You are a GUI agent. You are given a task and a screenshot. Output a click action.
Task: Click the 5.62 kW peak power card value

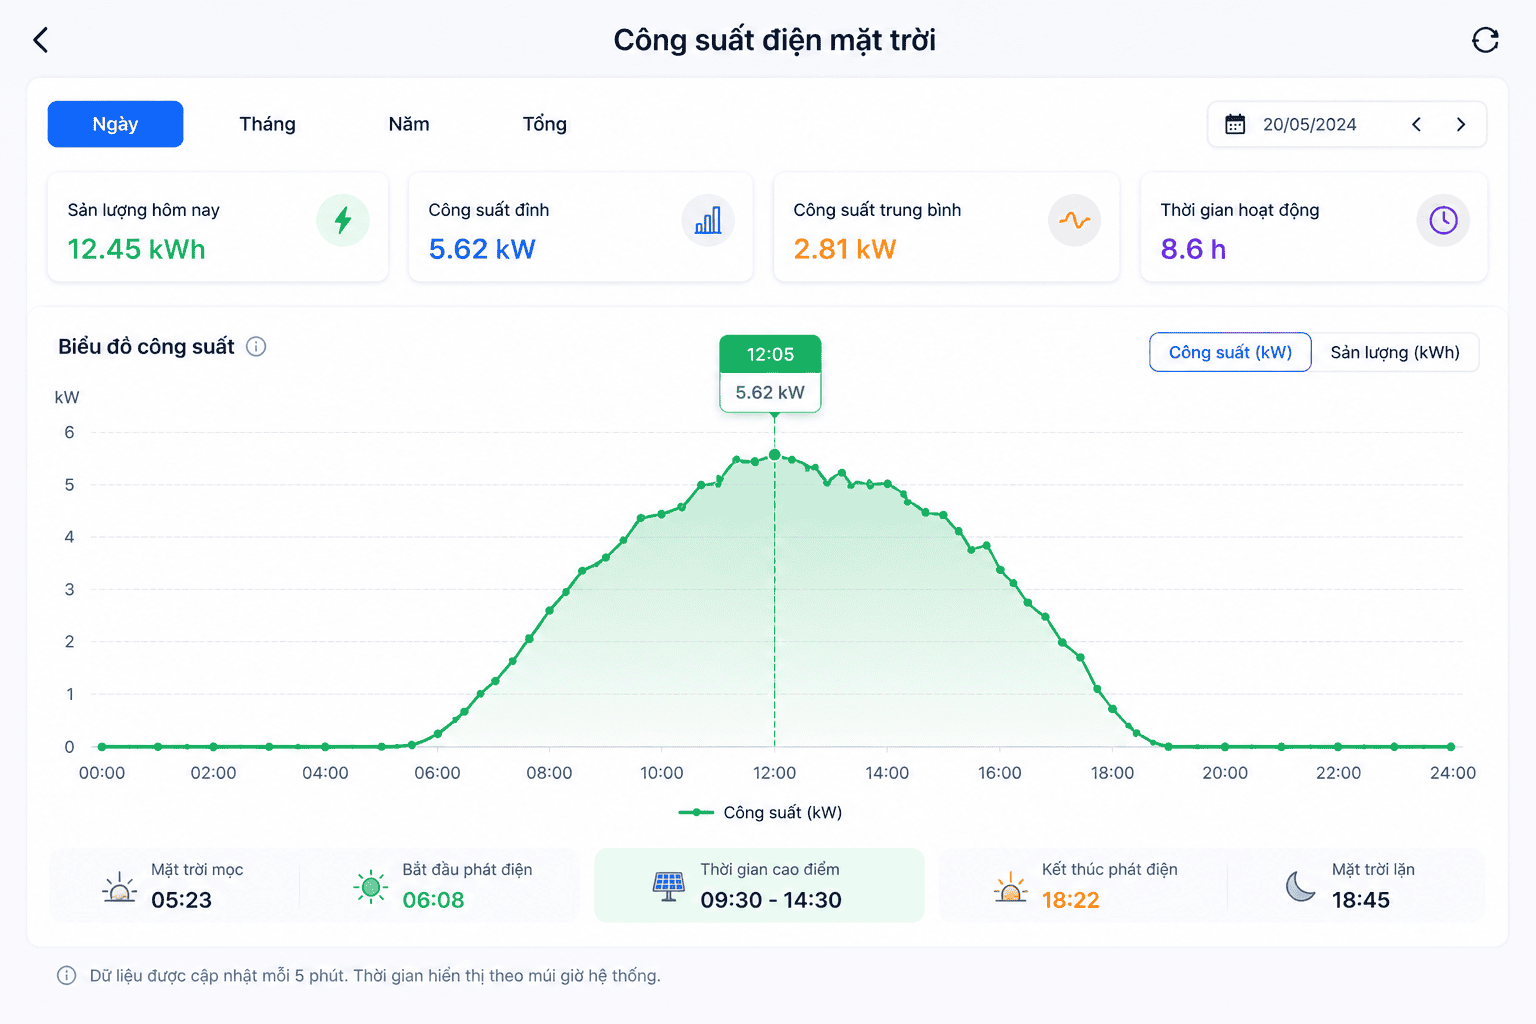click(482, 249)
